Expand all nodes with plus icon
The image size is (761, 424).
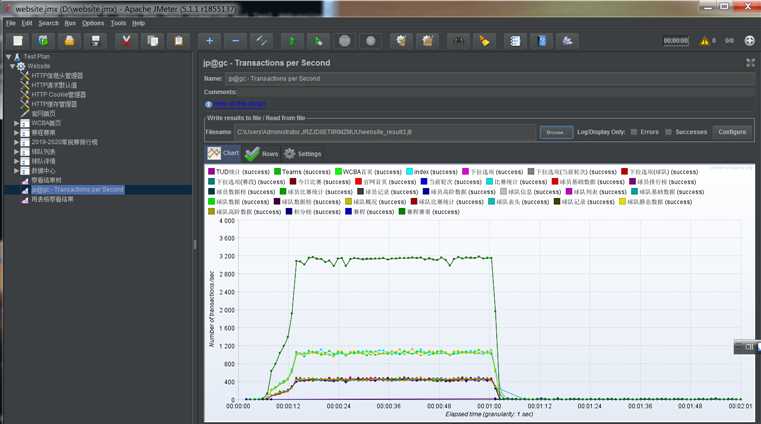[209, 41]
